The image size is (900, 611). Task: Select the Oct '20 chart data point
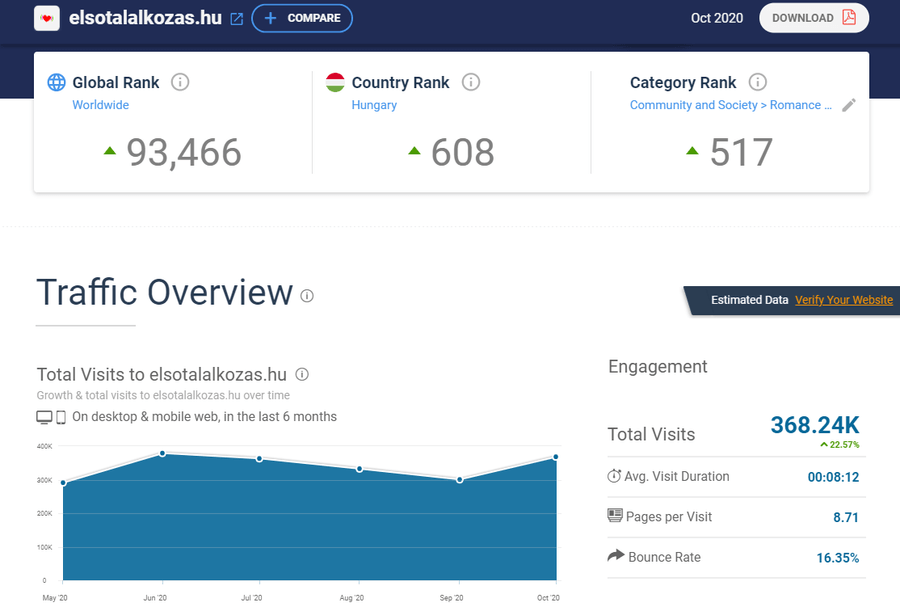click(x=556, y=457)
